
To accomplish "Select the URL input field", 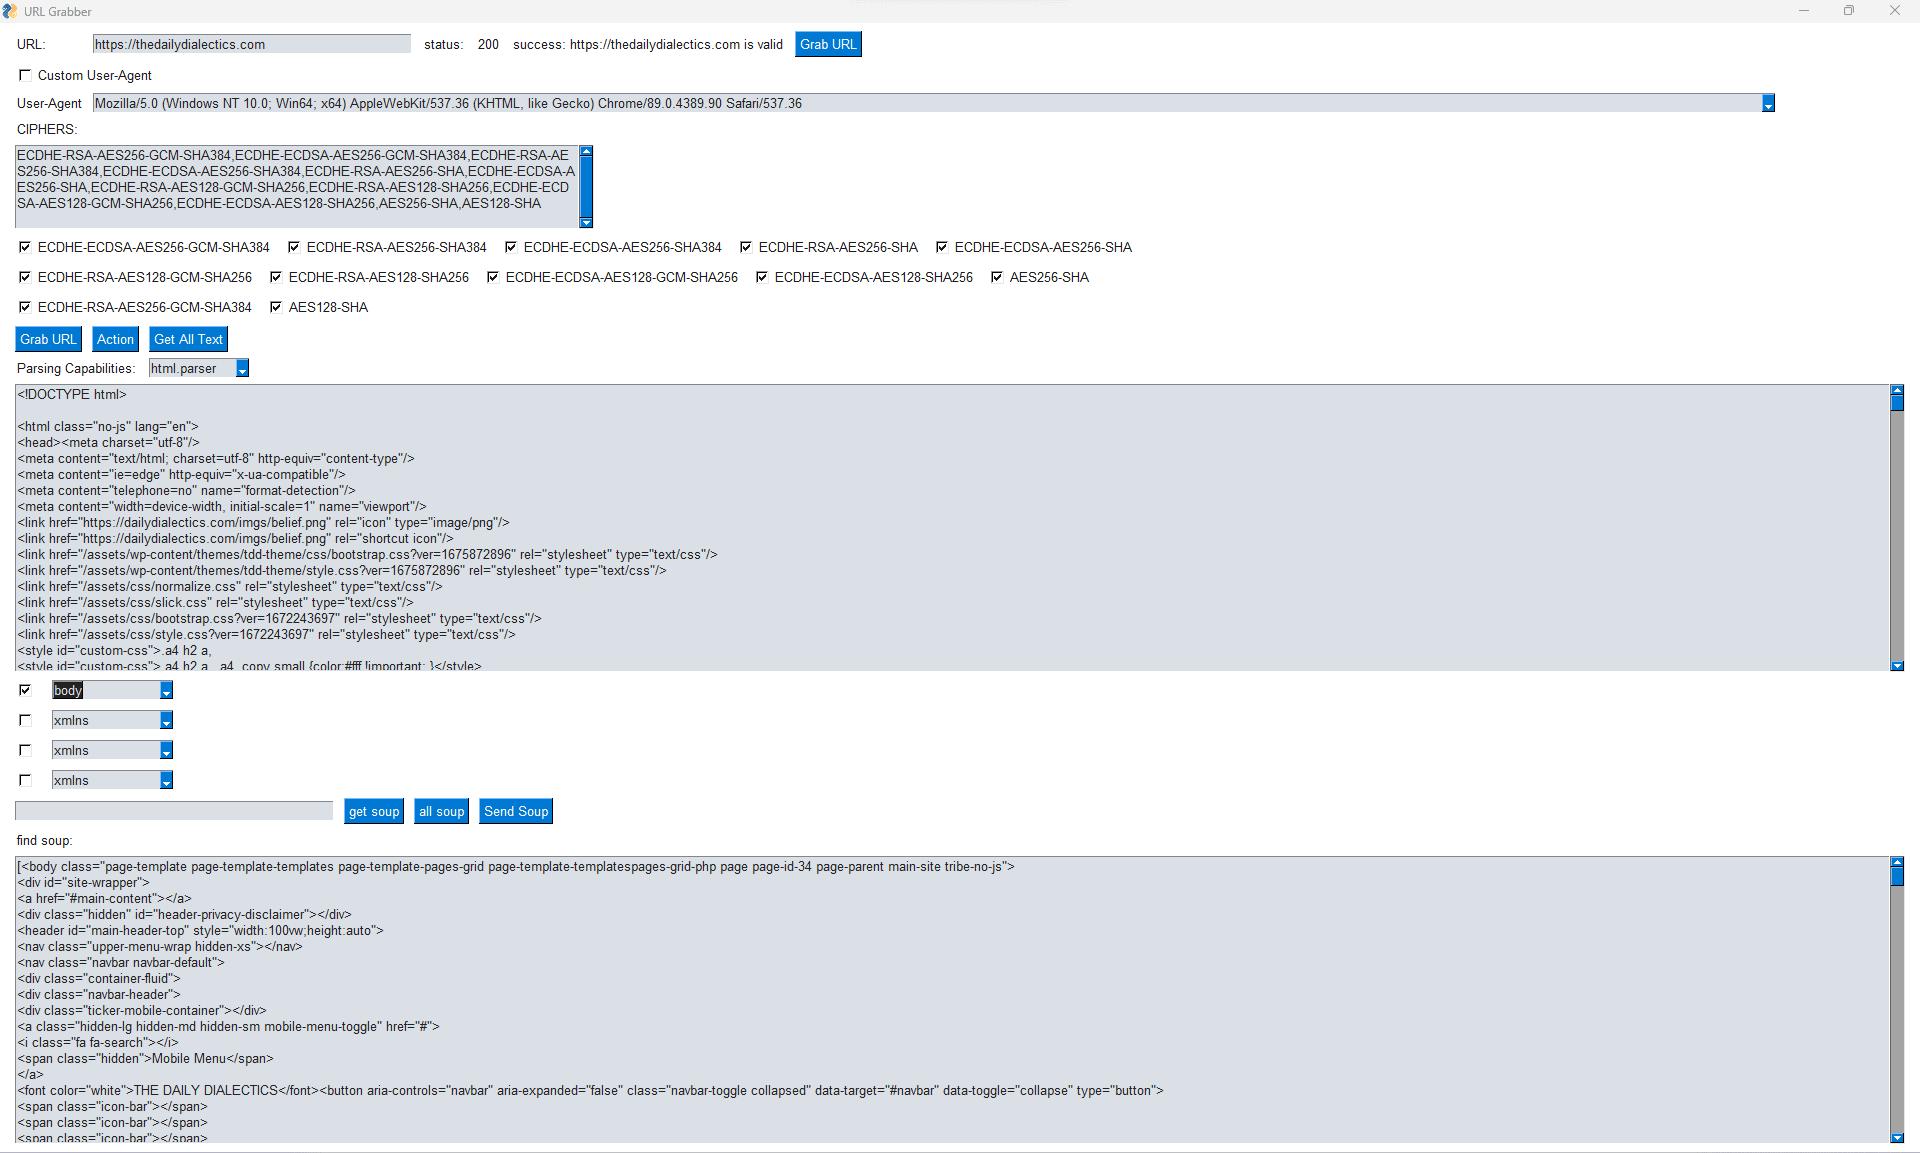I will pos(252,44).
